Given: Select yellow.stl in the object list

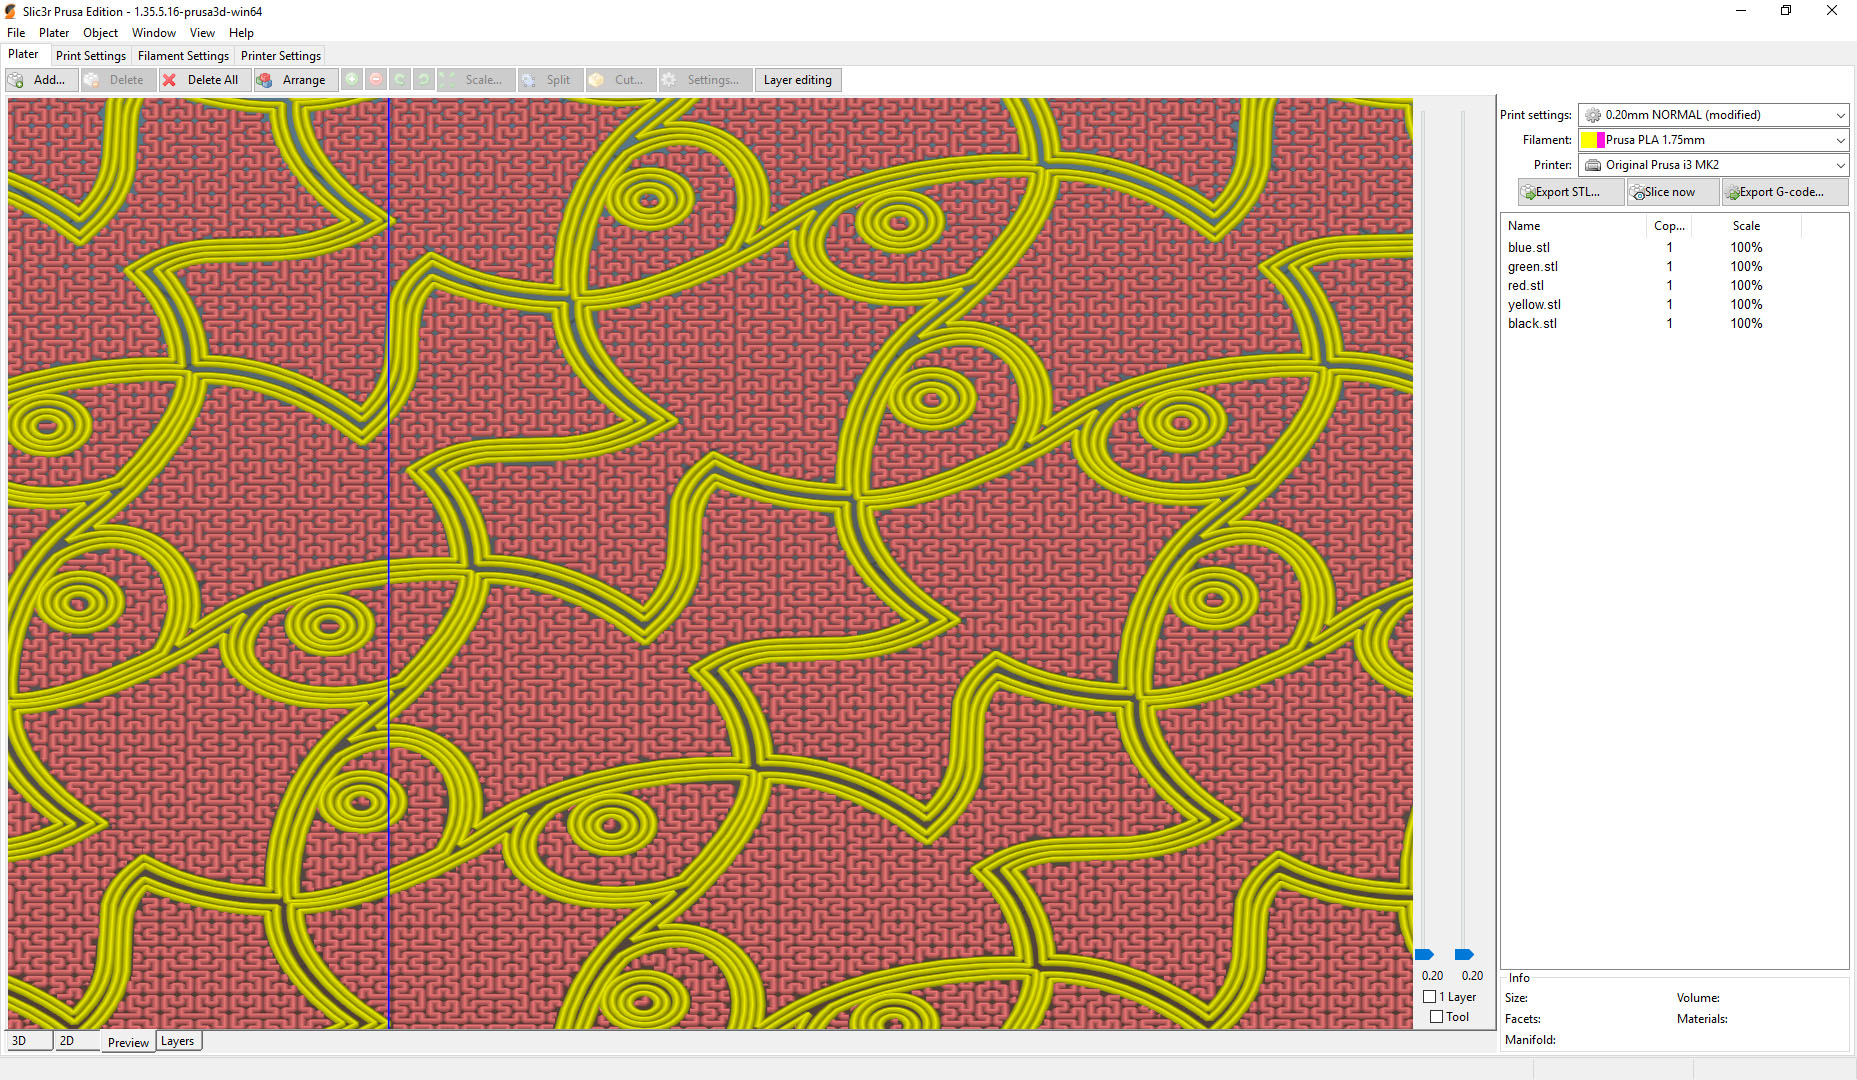Looking at the screenshot, I should pos(1534,304).
